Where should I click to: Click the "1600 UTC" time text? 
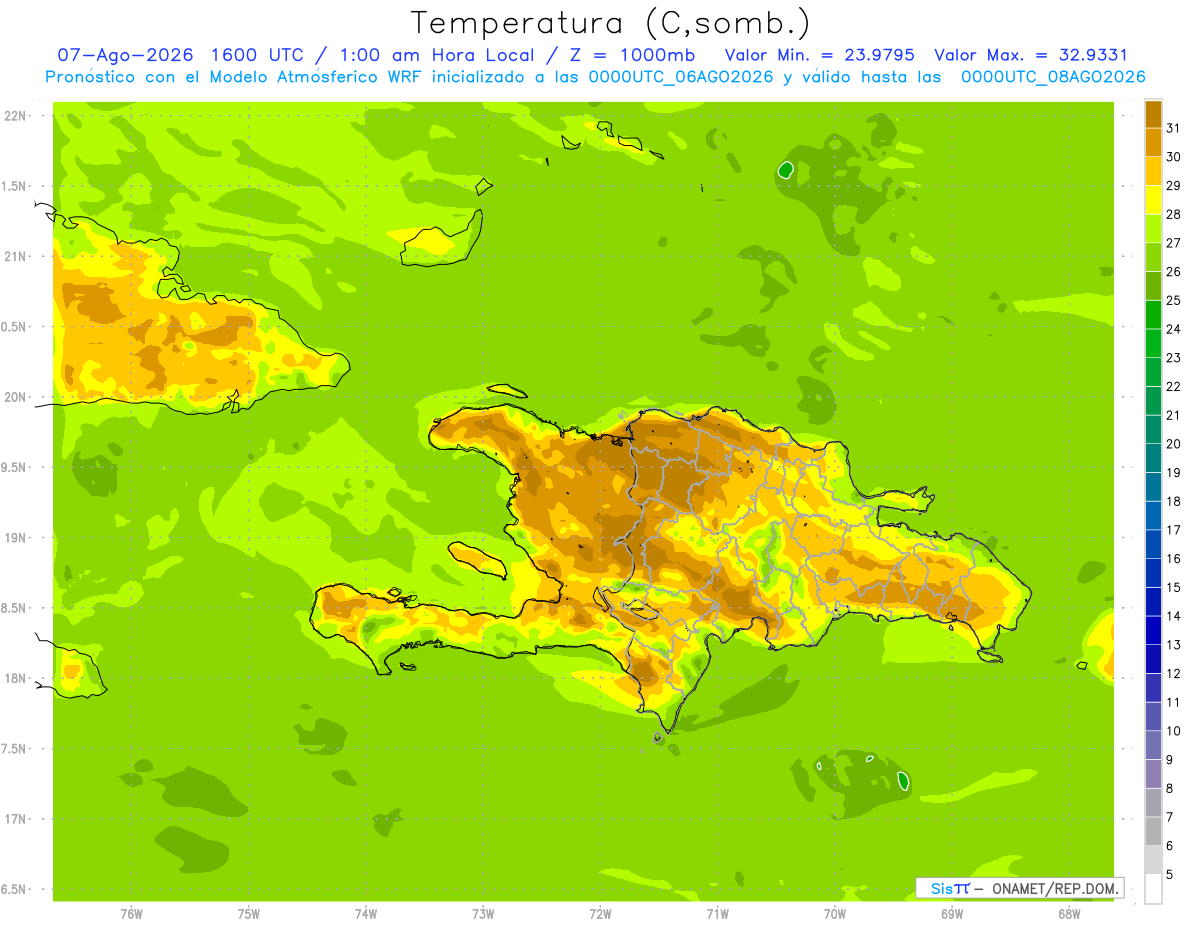coord(258,55)
